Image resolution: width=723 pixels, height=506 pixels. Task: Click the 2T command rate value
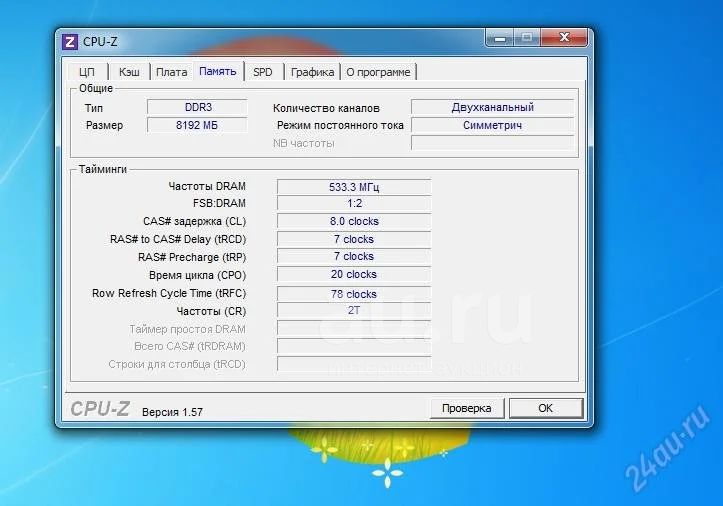[x=354, y=310]
